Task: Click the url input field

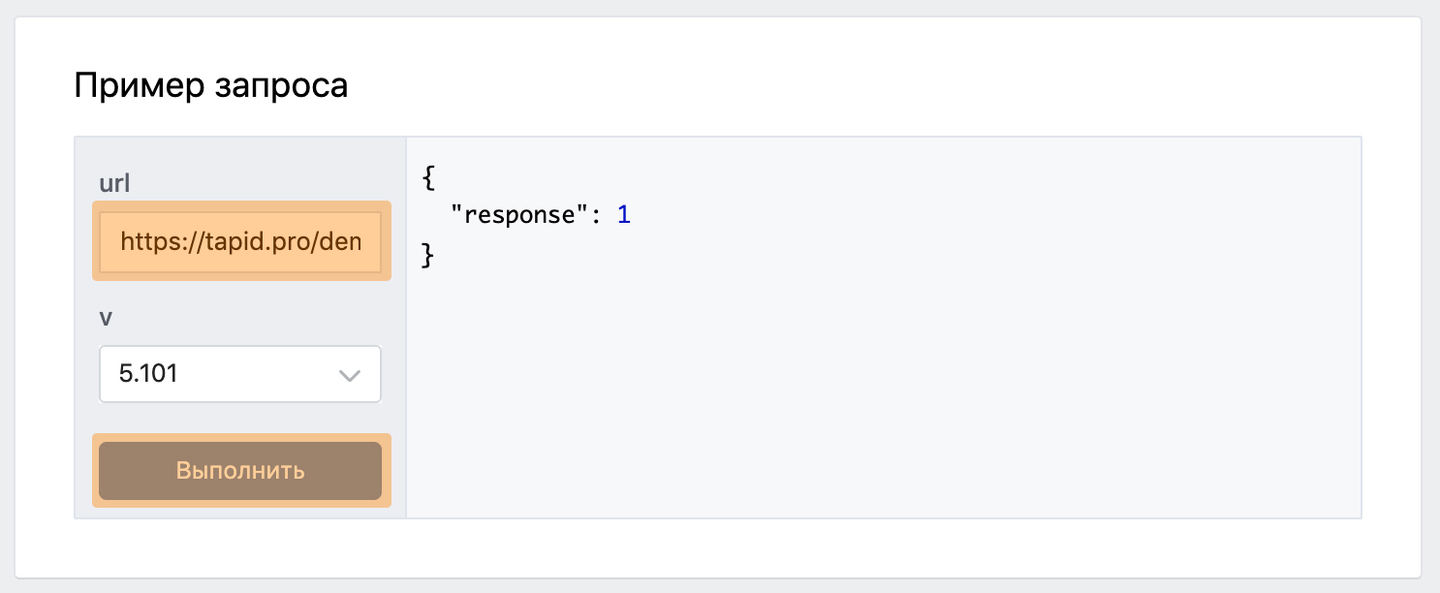Action: [x=240, y=241]
